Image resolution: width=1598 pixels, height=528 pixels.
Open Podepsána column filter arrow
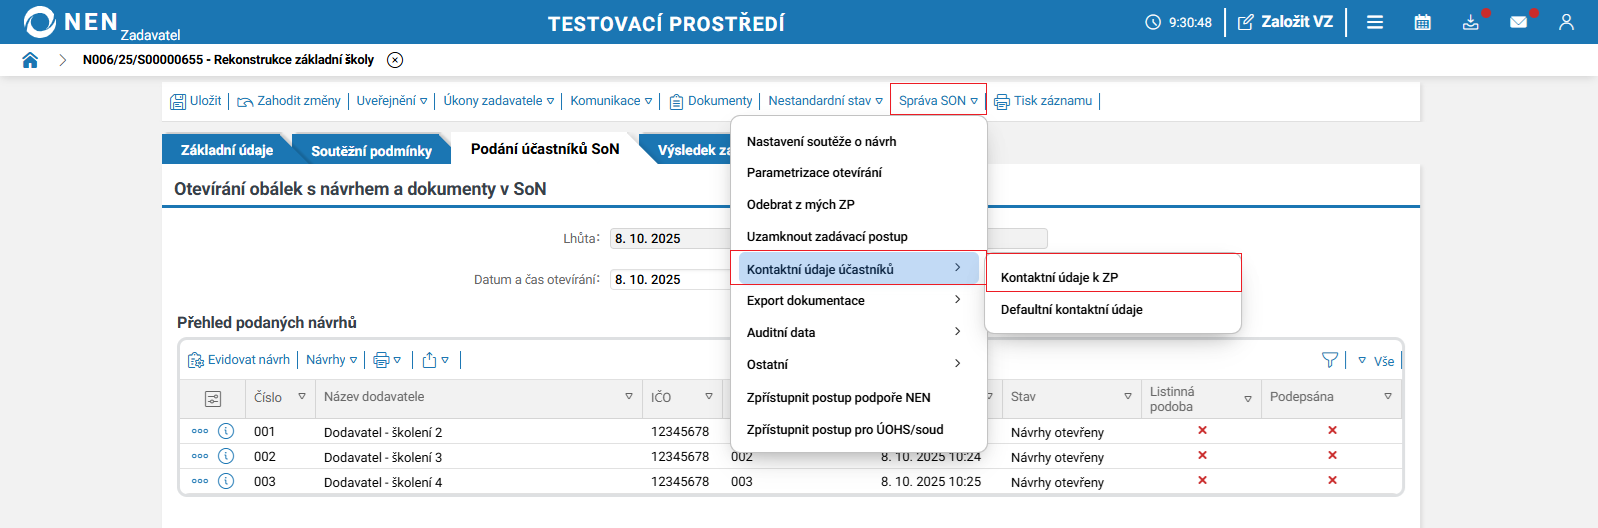pos(1388,397)
